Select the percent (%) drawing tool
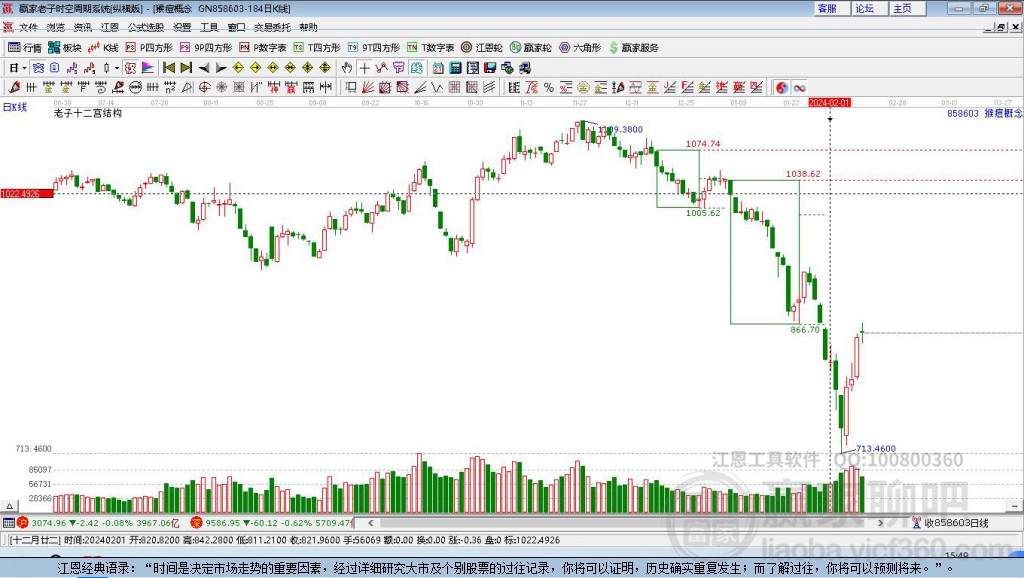This screenshot has width=1024, height=578. coord(549,87)
